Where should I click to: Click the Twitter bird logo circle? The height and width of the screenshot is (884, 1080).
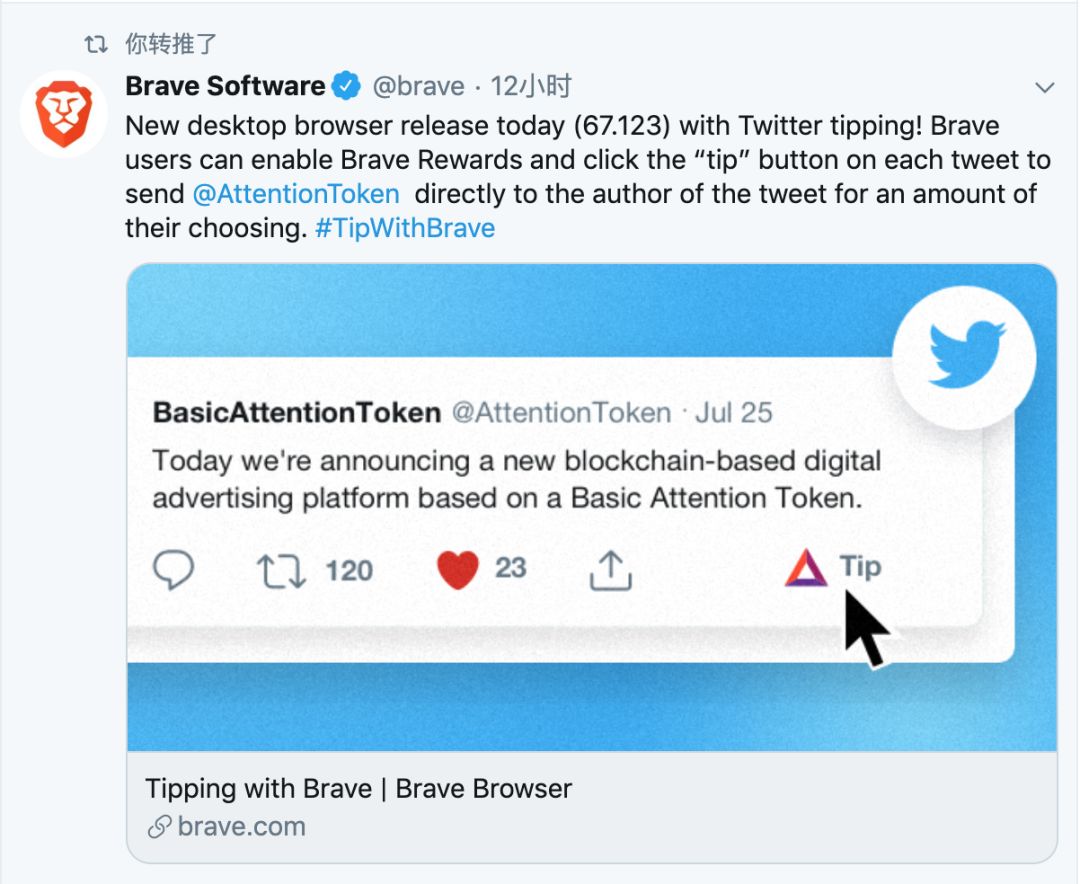(964, 357)
